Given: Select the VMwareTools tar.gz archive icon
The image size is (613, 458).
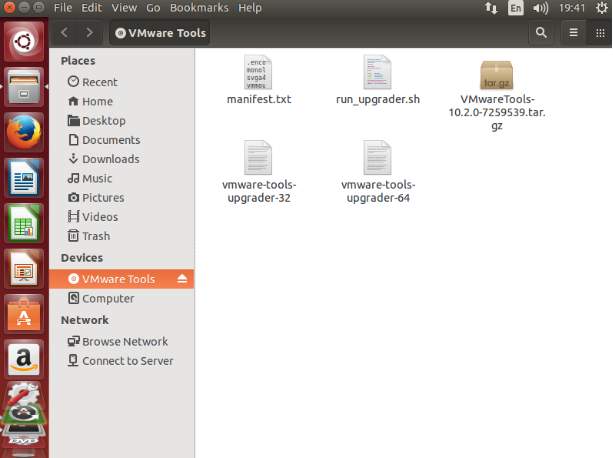Looking at the screenshot, I should tap(496, 75).
